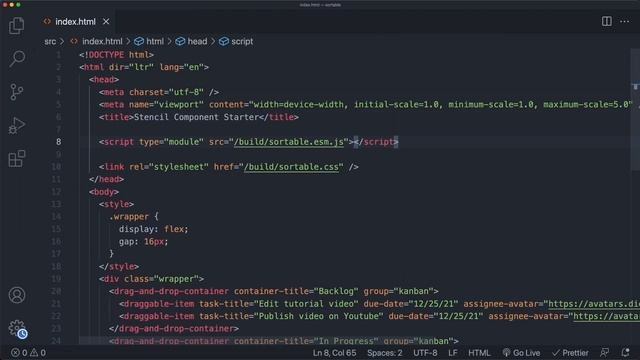
Task: Click the <!DOCTYPE html> line
Action: pos(116,55)
